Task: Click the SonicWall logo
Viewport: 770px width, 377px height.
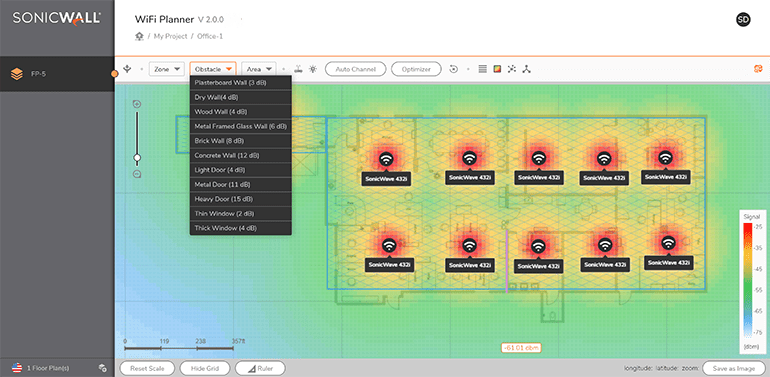Action: 56,19
